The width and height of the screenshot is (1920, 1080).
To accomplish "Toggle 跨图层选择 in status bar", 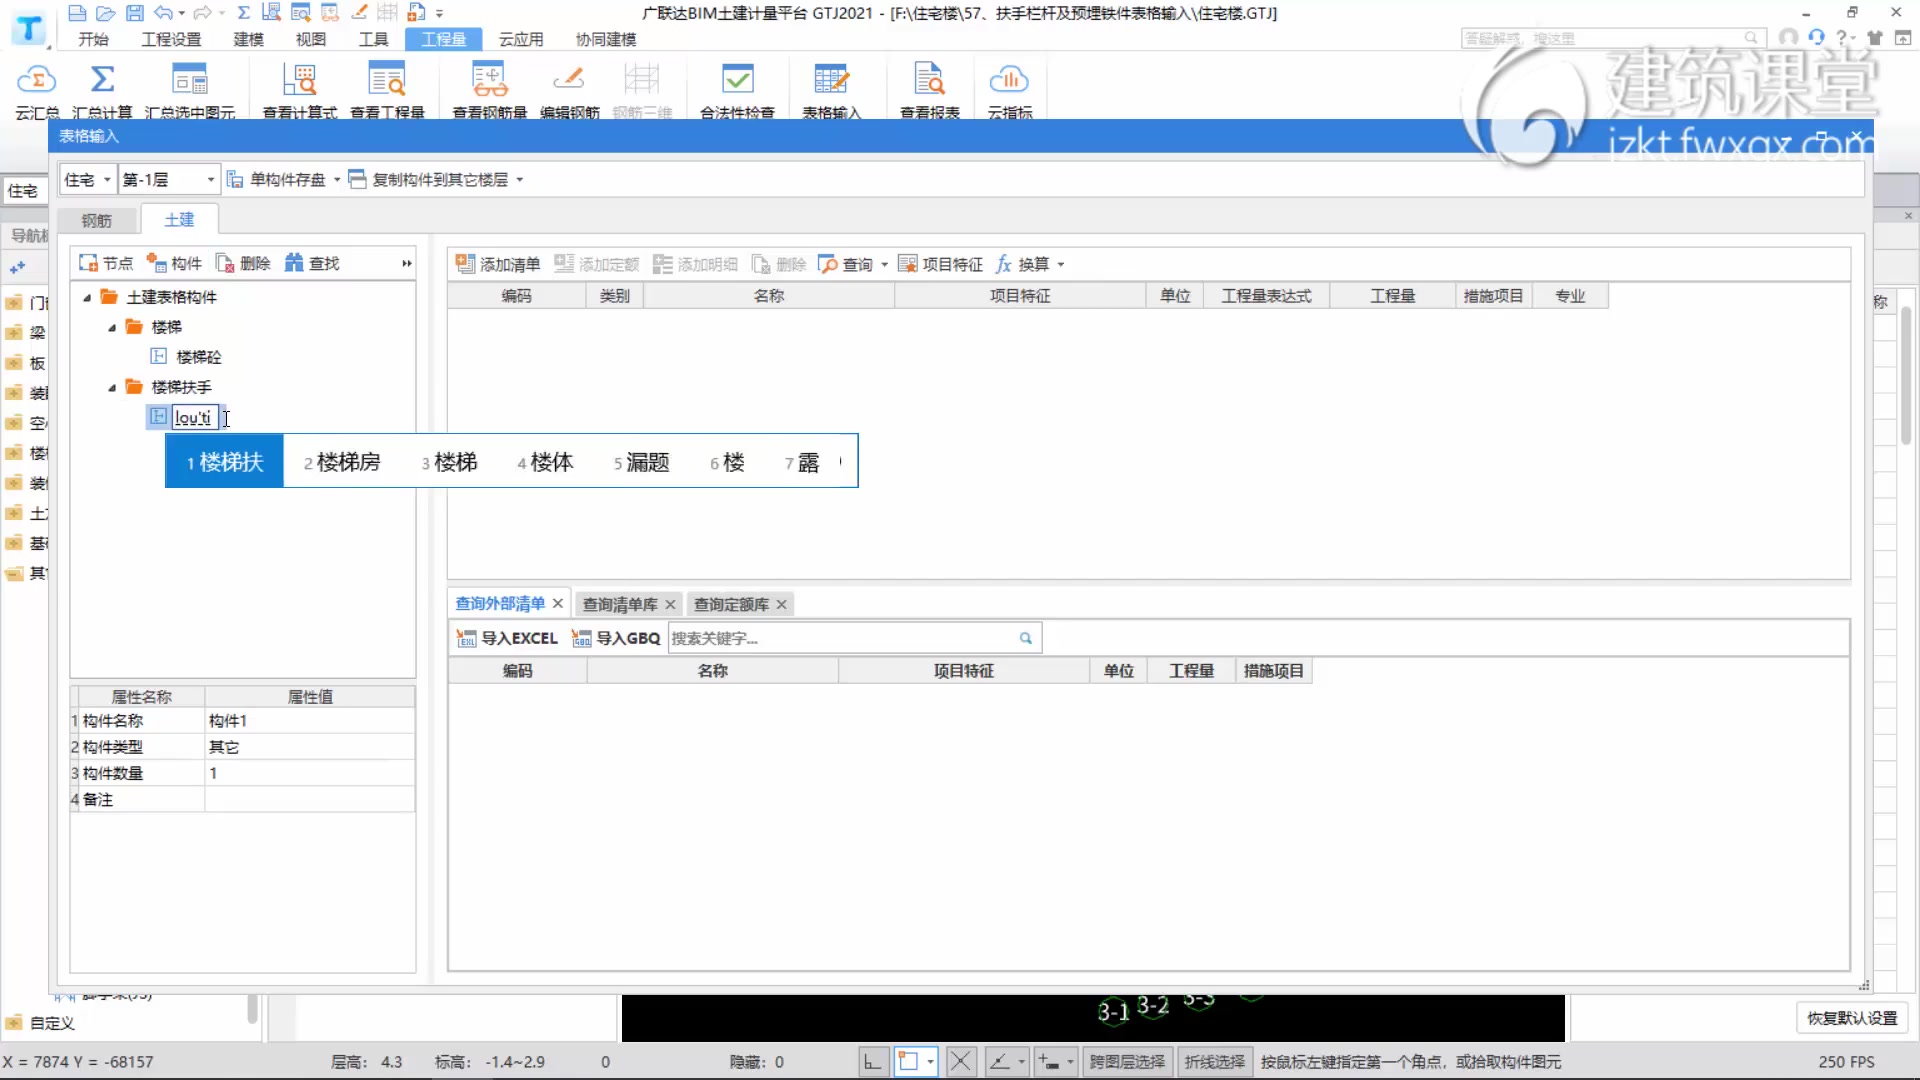I will 1126,1062.
